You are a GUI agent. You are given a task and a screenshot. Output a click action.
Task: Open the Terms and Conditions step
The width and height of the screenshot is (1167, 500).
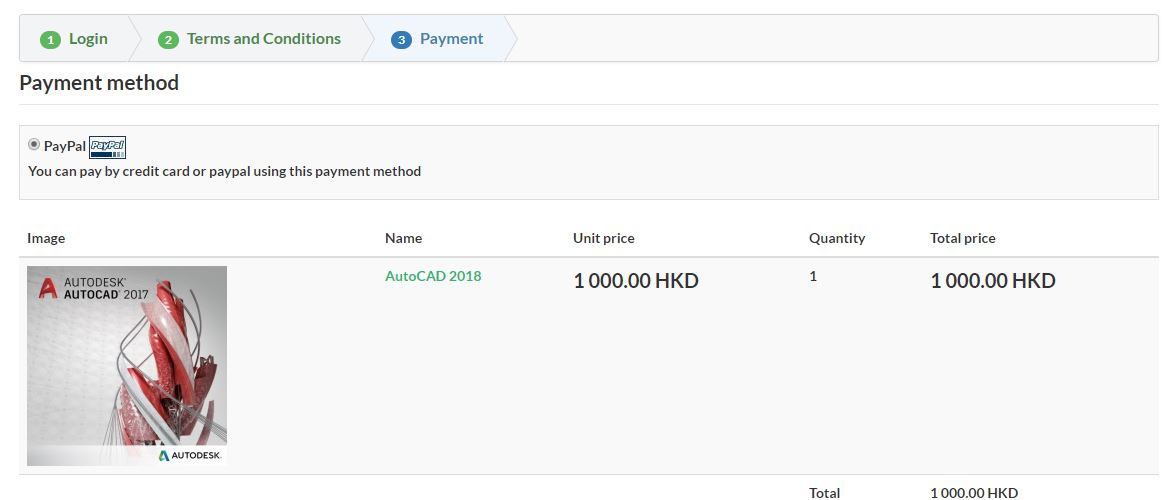263,39
